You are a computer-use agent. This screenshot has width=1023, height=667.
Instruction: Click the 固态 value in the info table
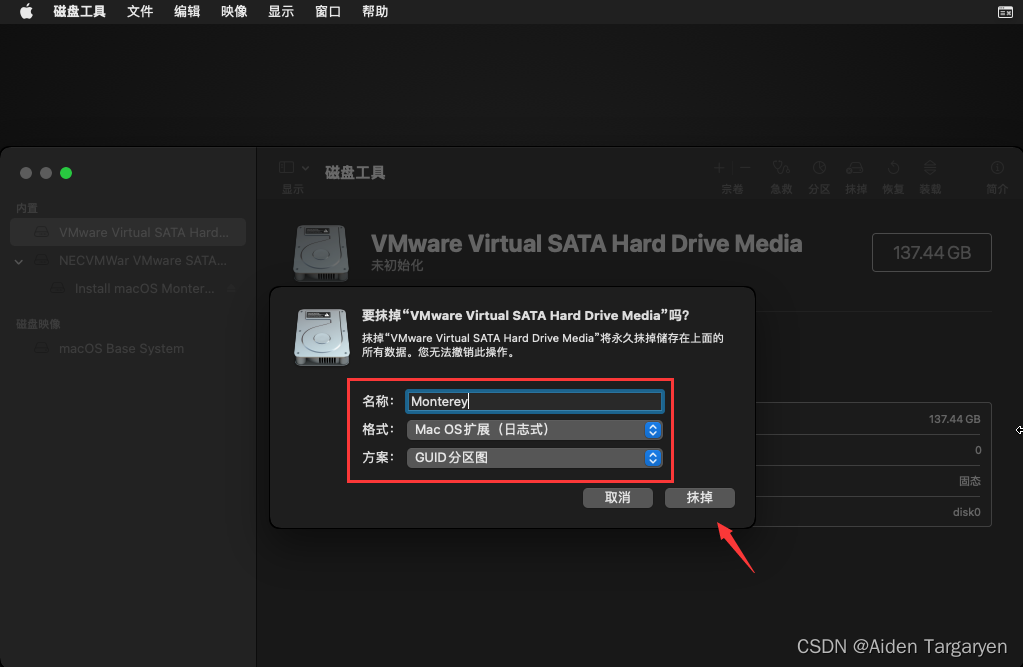970,481
